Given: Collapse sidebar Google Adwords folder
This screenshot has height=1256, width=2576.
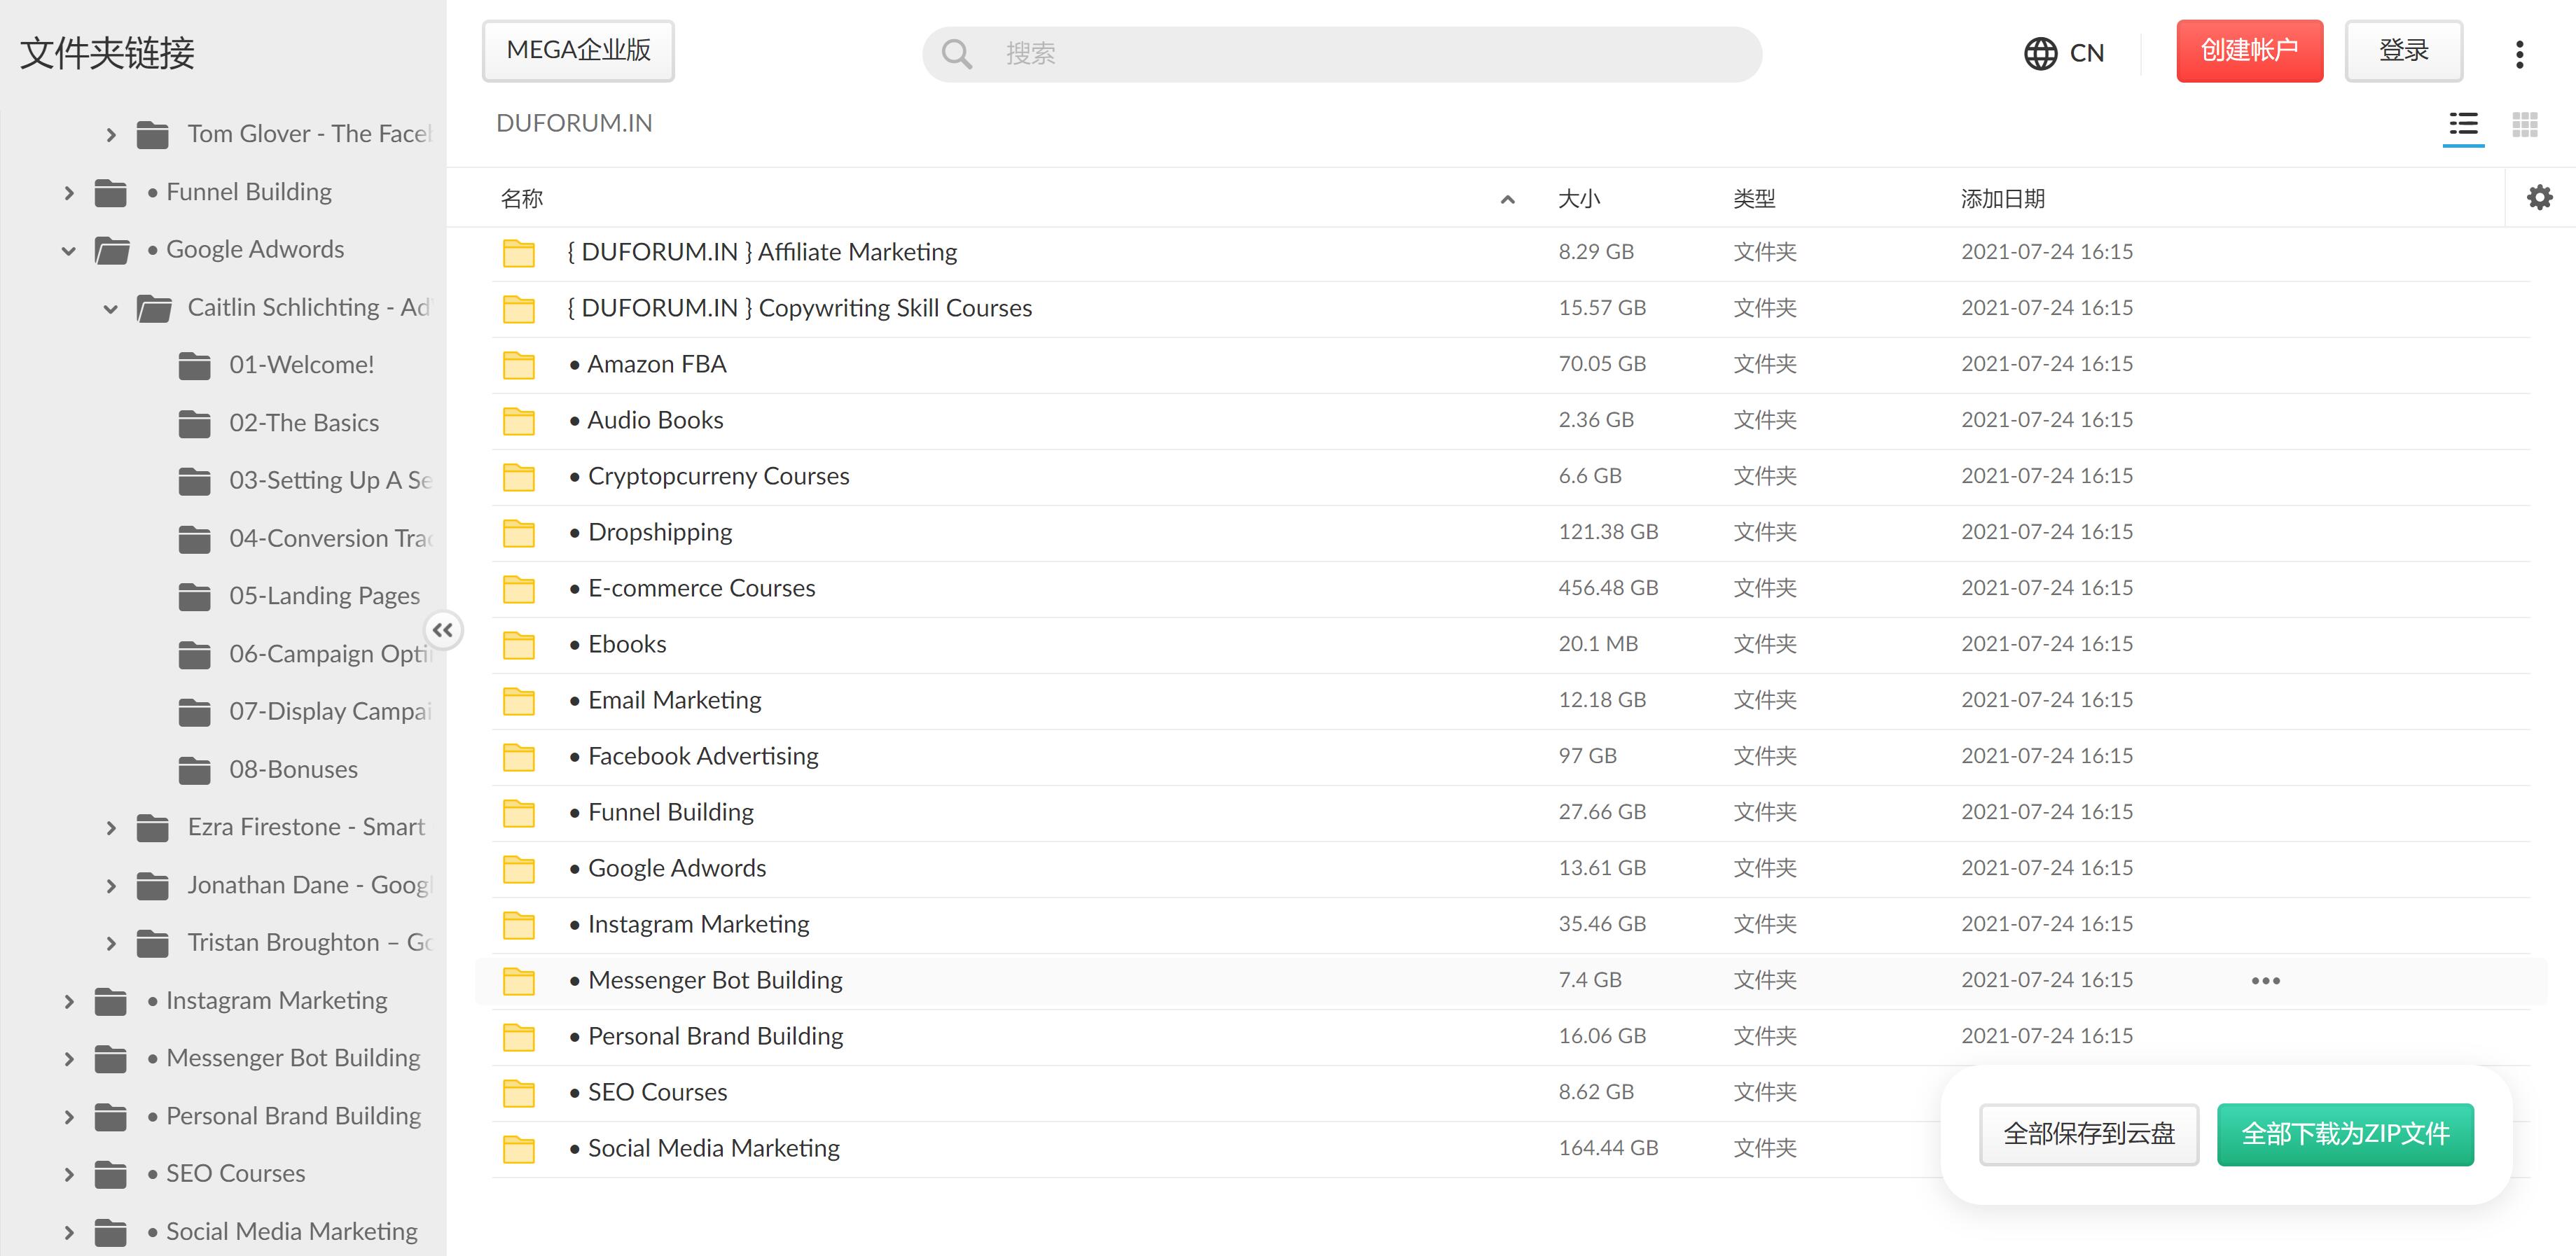Looking at the screenshot, I should pyautogui.click(x=69, y=250).
